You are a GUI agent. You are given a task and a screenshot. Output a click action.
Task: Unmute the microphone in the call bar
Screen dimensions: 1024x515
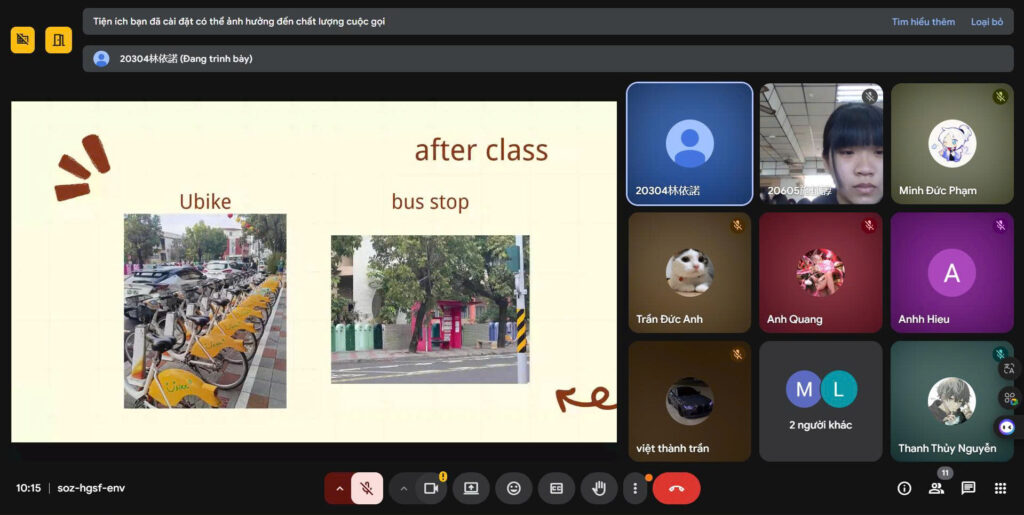(x=367, y=488)
